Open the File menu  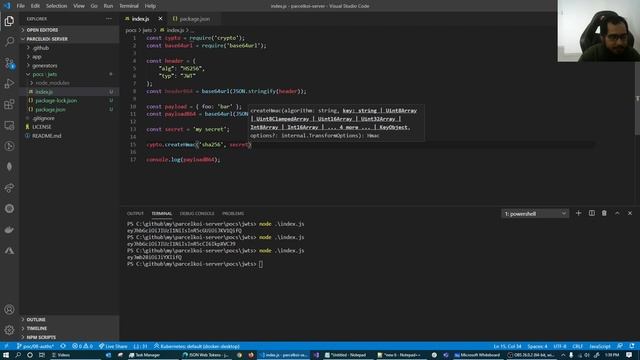[x=20, y=6]
